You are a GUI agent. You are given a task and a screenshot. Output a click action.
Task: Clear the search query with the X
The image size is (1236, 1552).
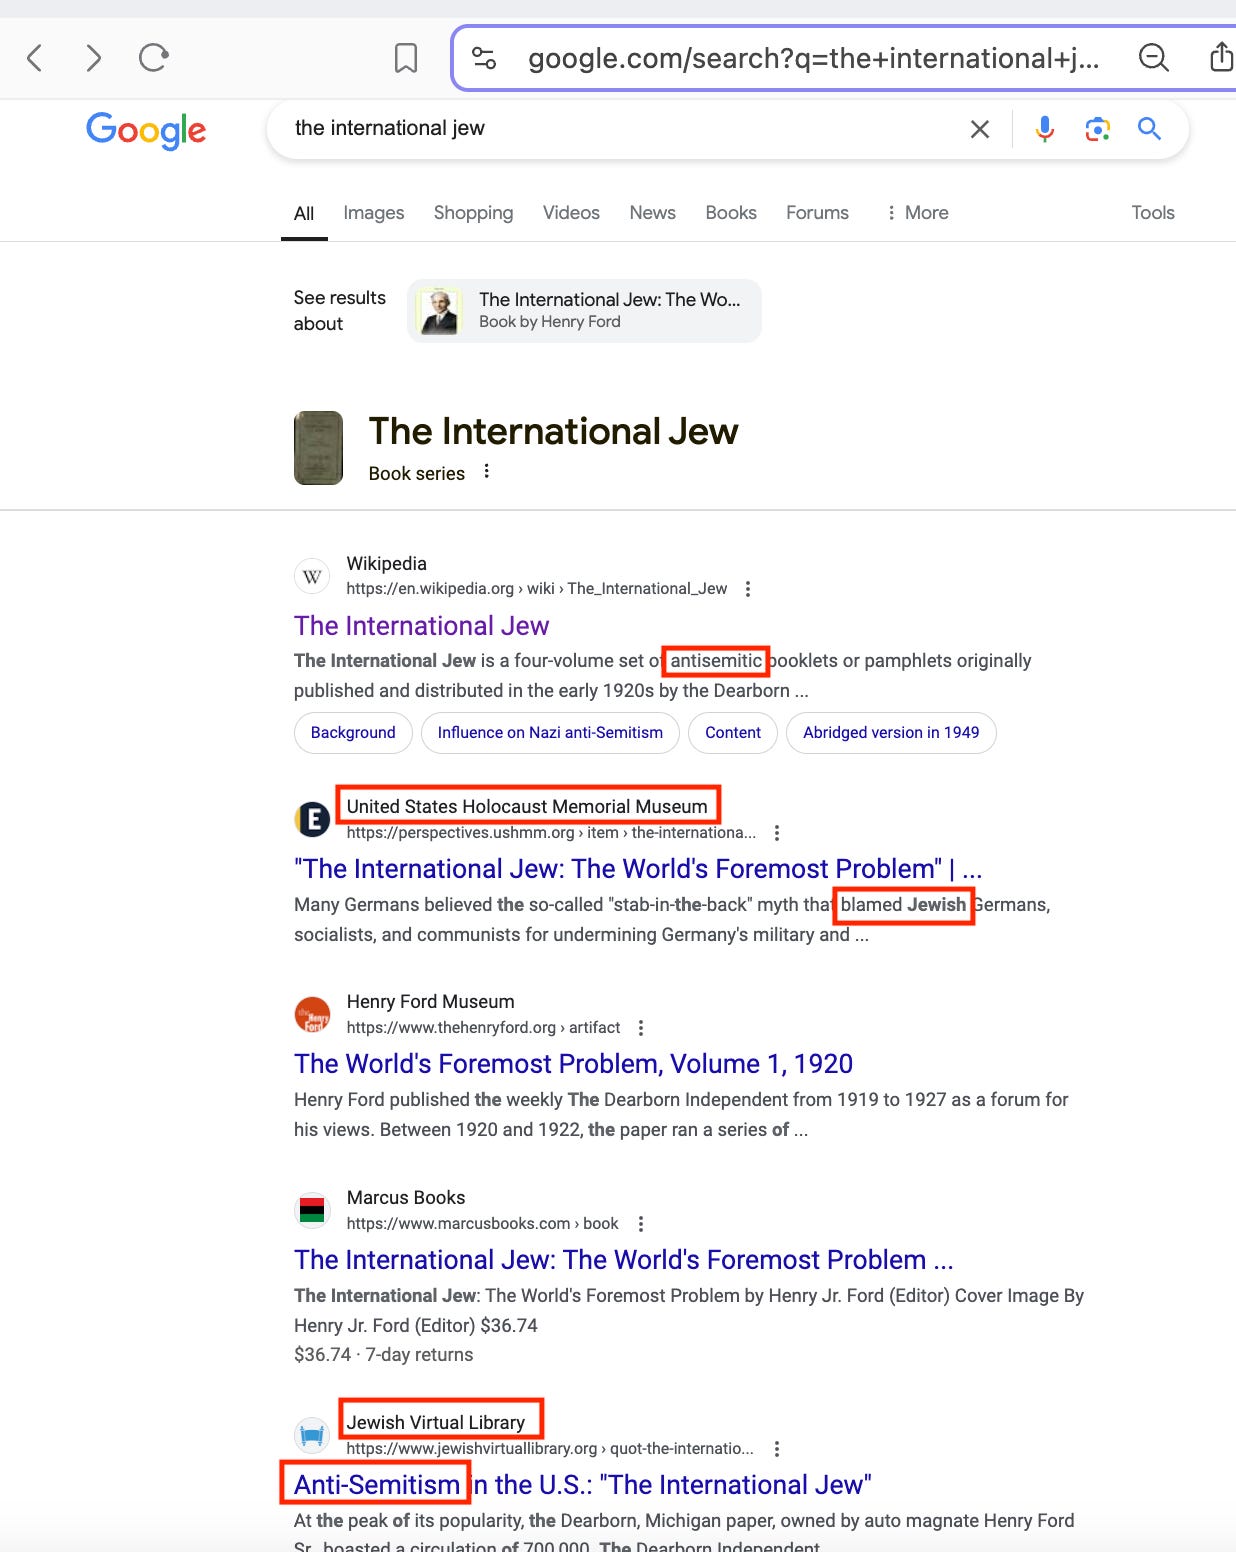(980, 129)
